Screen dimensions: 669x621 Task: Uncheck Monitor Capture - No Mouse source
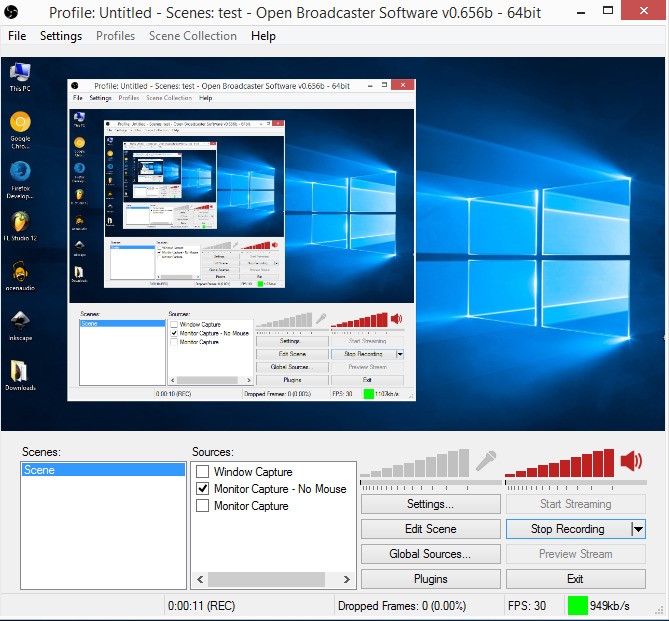[x=203, y=489]
